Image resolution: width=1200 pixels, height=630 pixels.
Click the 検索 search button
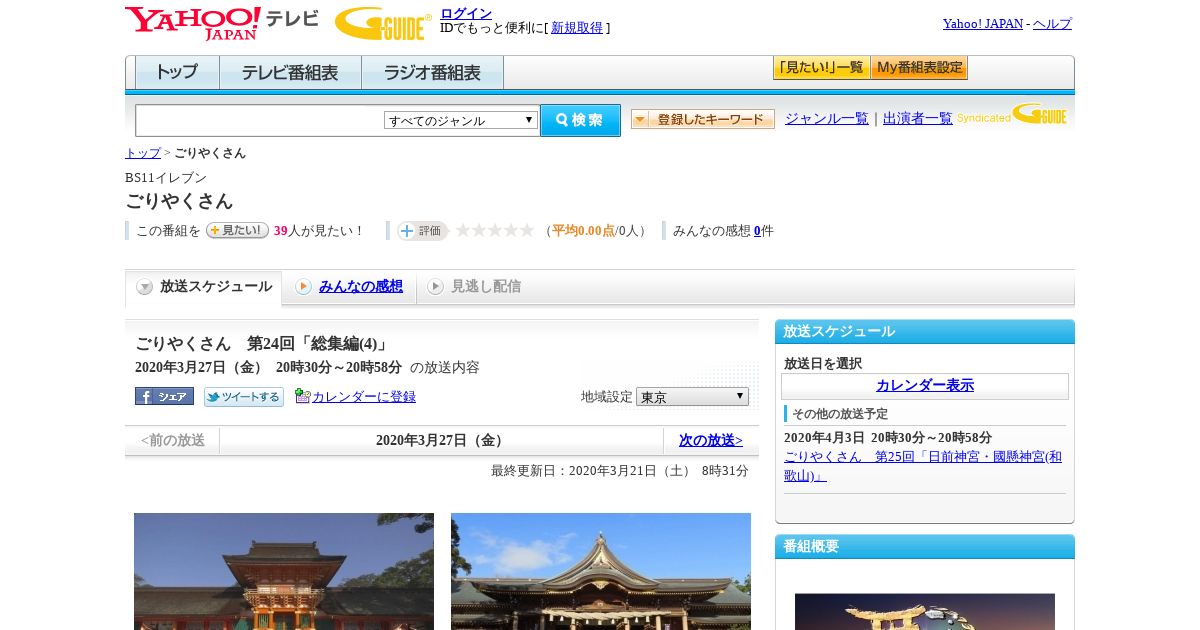(580, 120)
